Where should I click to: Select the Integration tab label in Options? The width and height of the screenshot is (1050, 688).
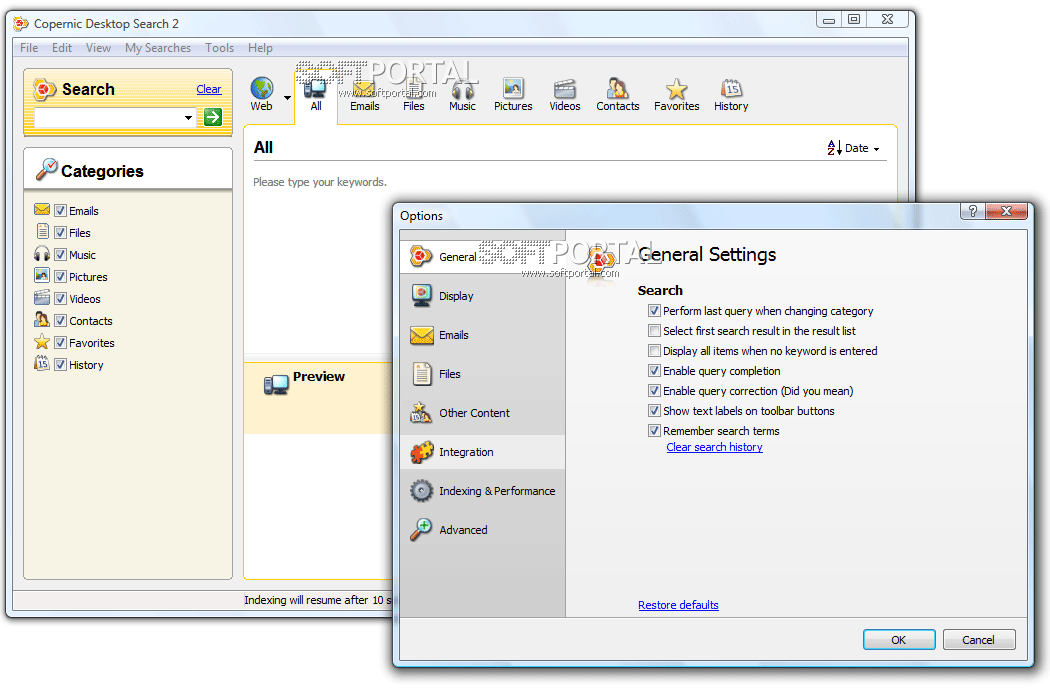466,452
